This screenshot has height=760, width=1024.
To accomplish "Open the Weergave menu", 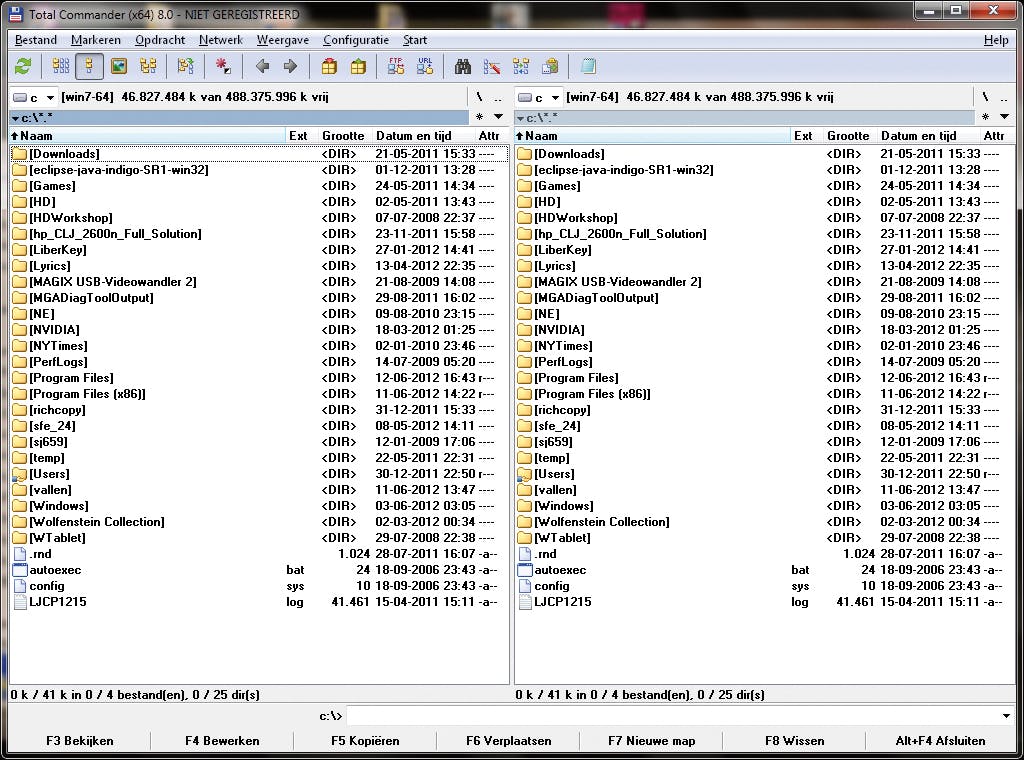I will point(283,40).
